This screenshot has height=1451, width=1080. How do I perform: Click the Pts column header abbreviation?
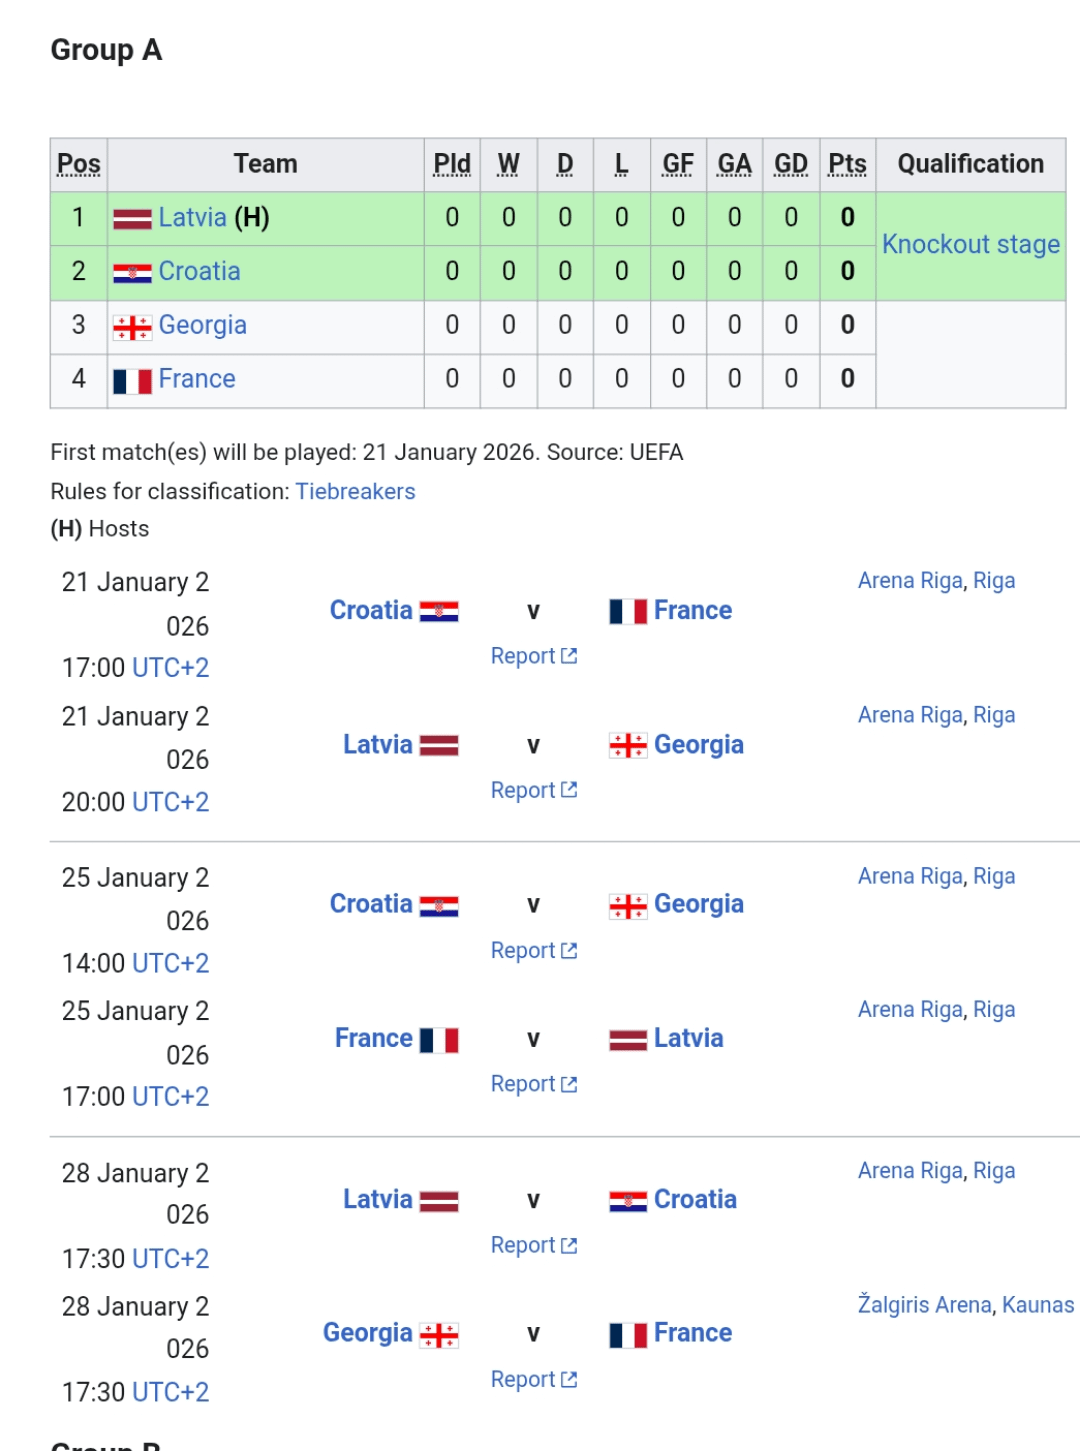click(x=847, y=164)
